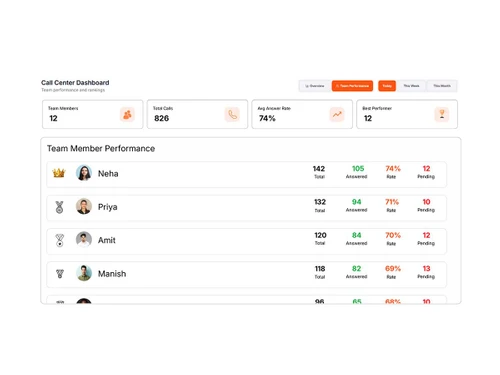Open Neha's profile photo
Viewport: 500px width, 375px height.
[84, 173]
